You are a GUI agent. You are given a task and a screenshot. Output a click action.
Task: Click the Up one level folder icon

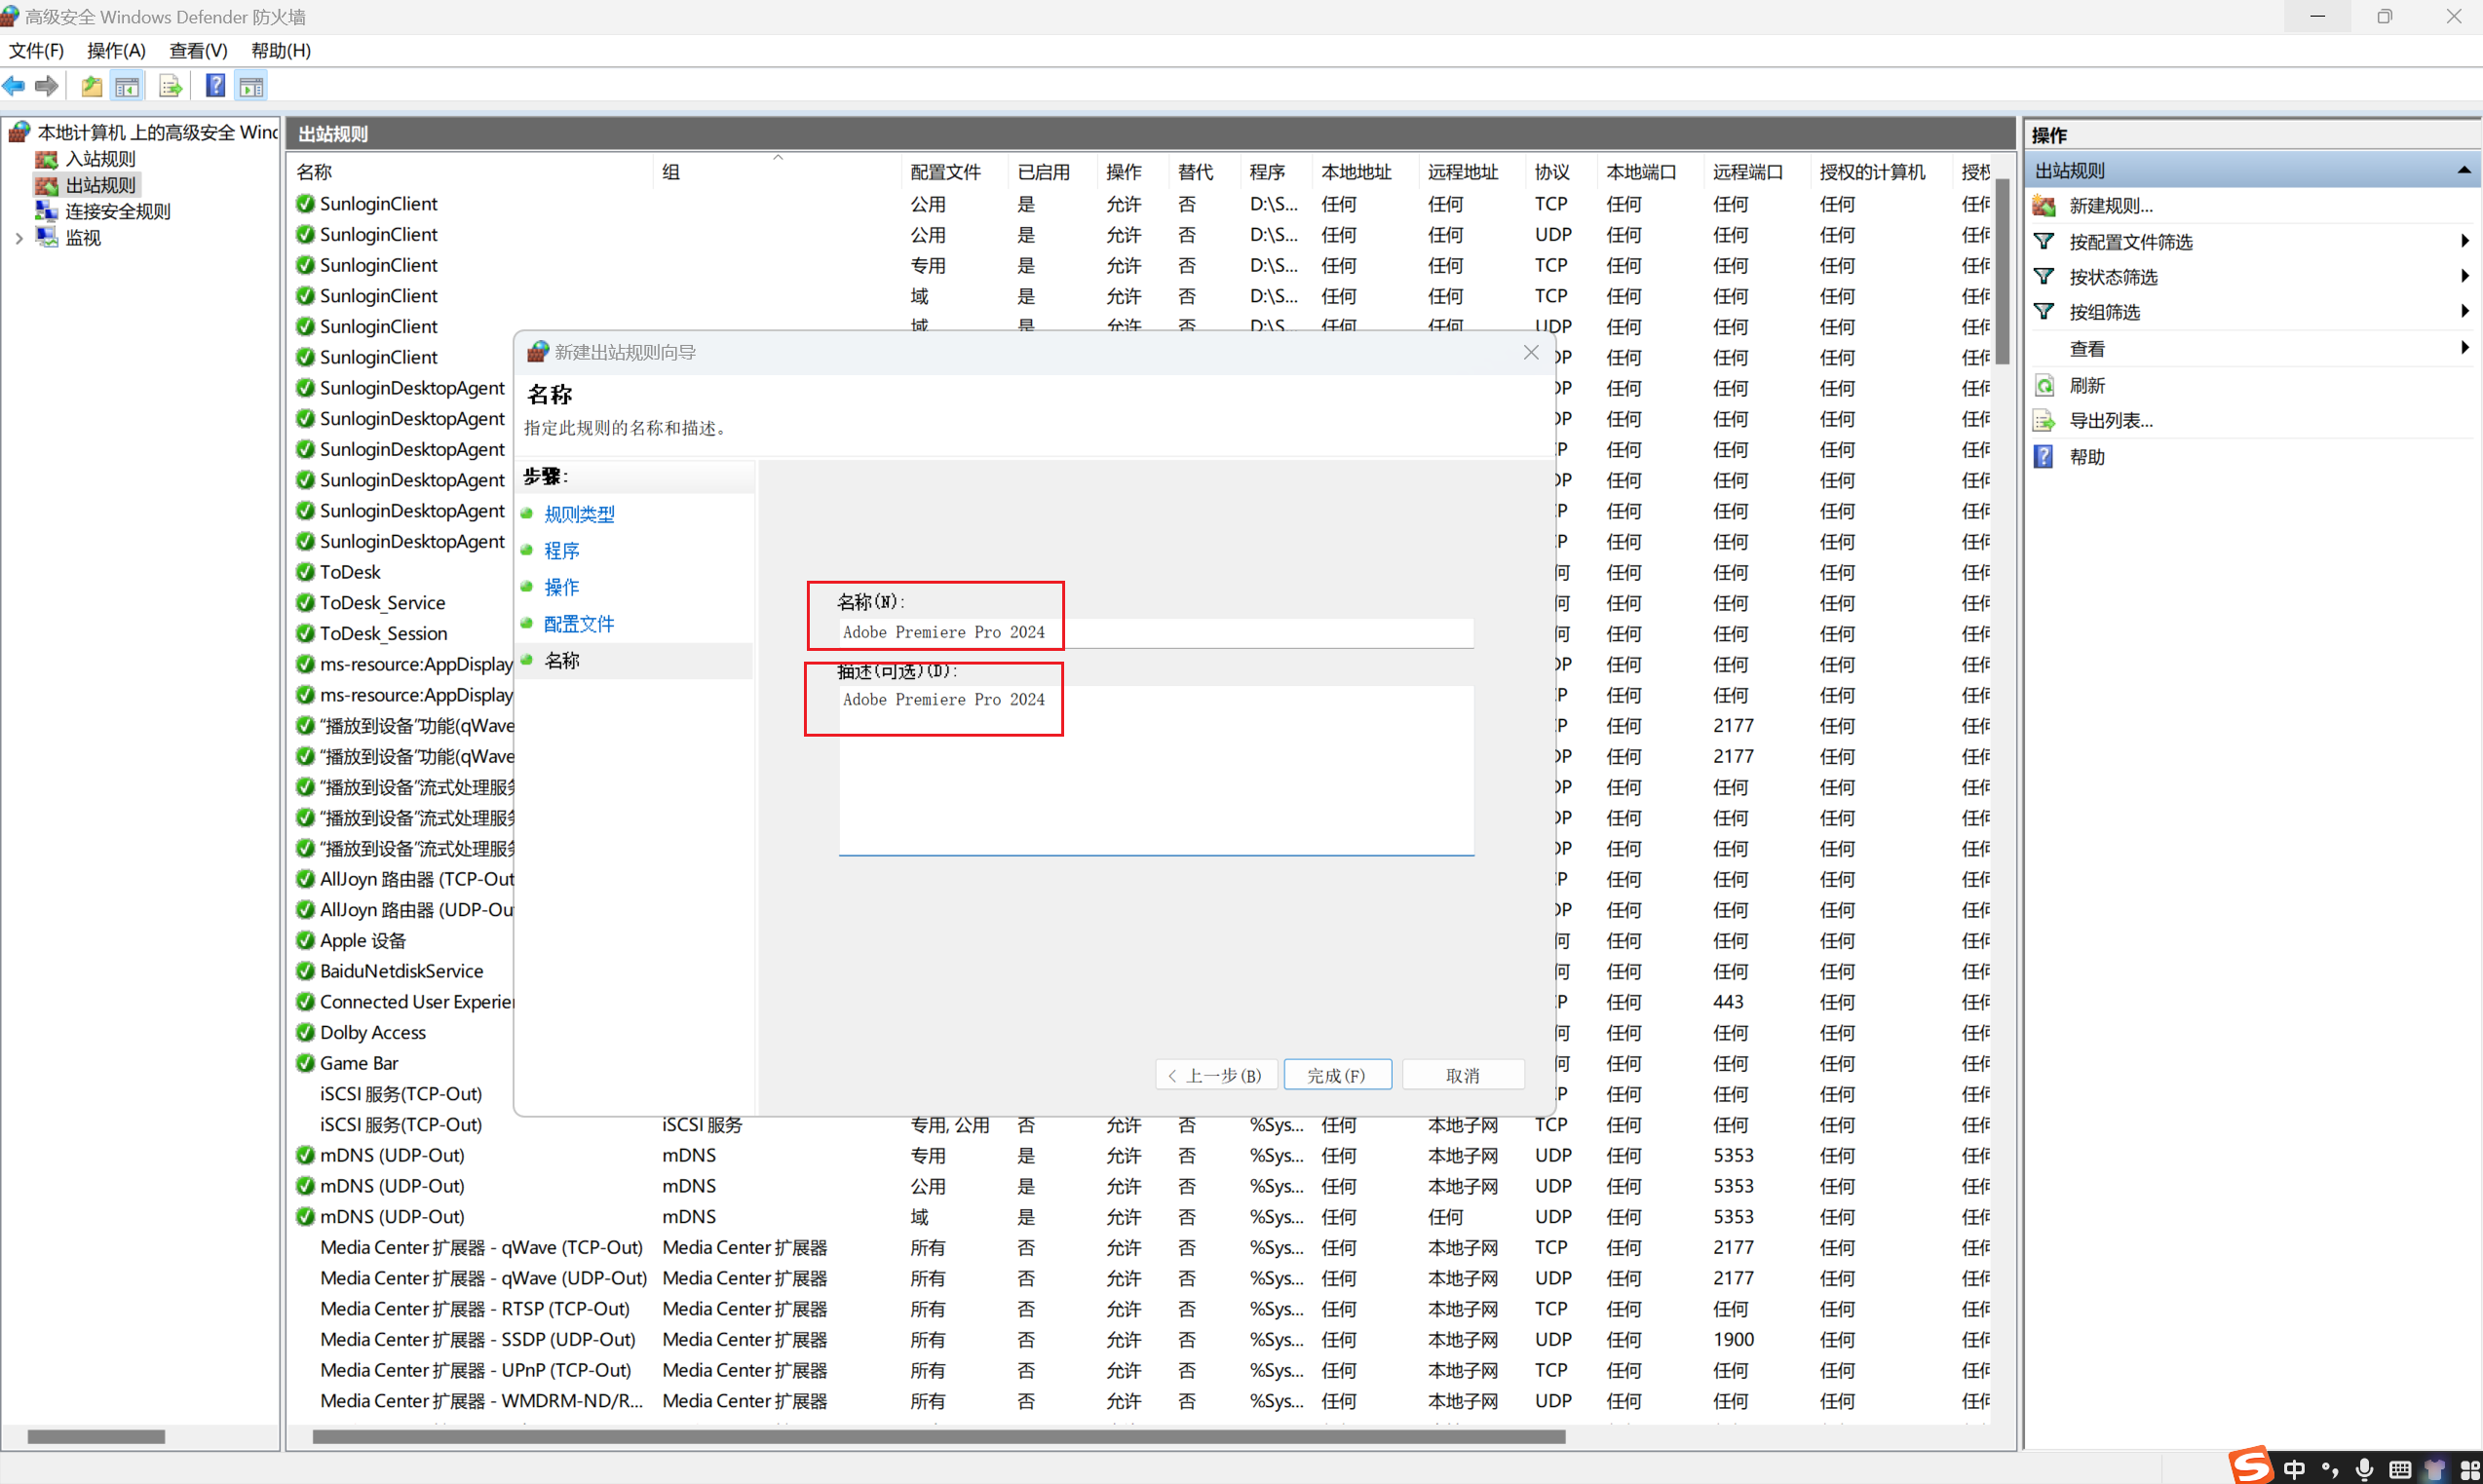coord(92,87)
